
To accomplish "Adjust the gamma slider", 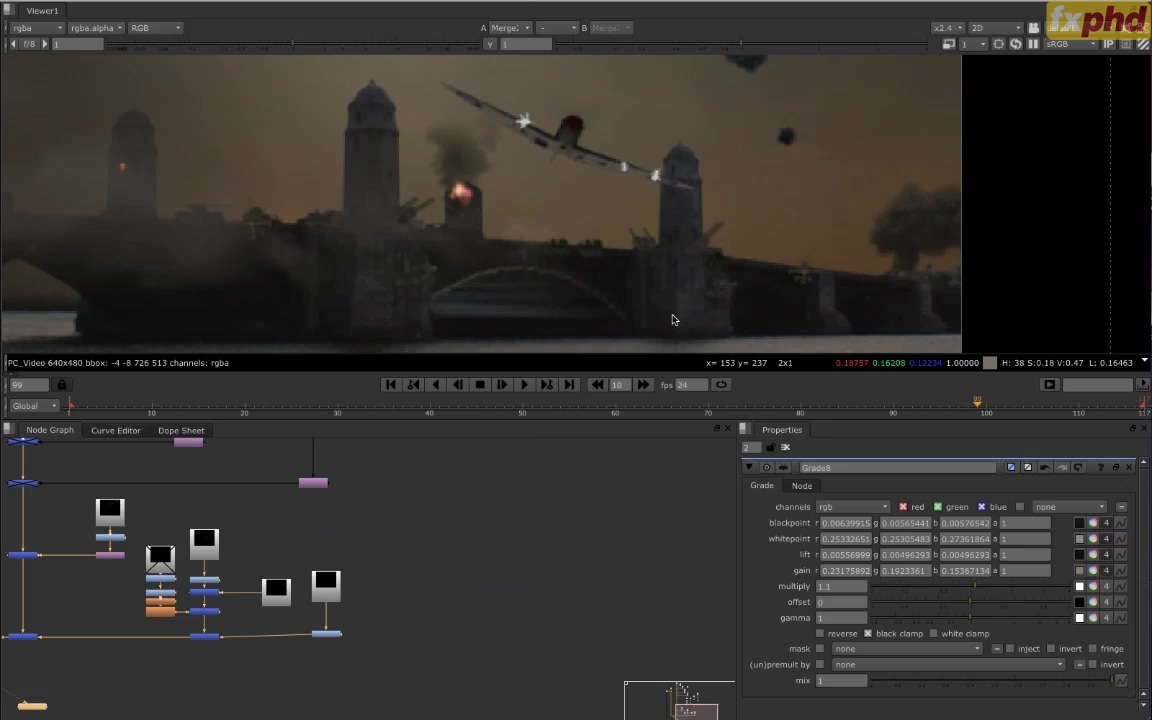I will click(970, 618).
